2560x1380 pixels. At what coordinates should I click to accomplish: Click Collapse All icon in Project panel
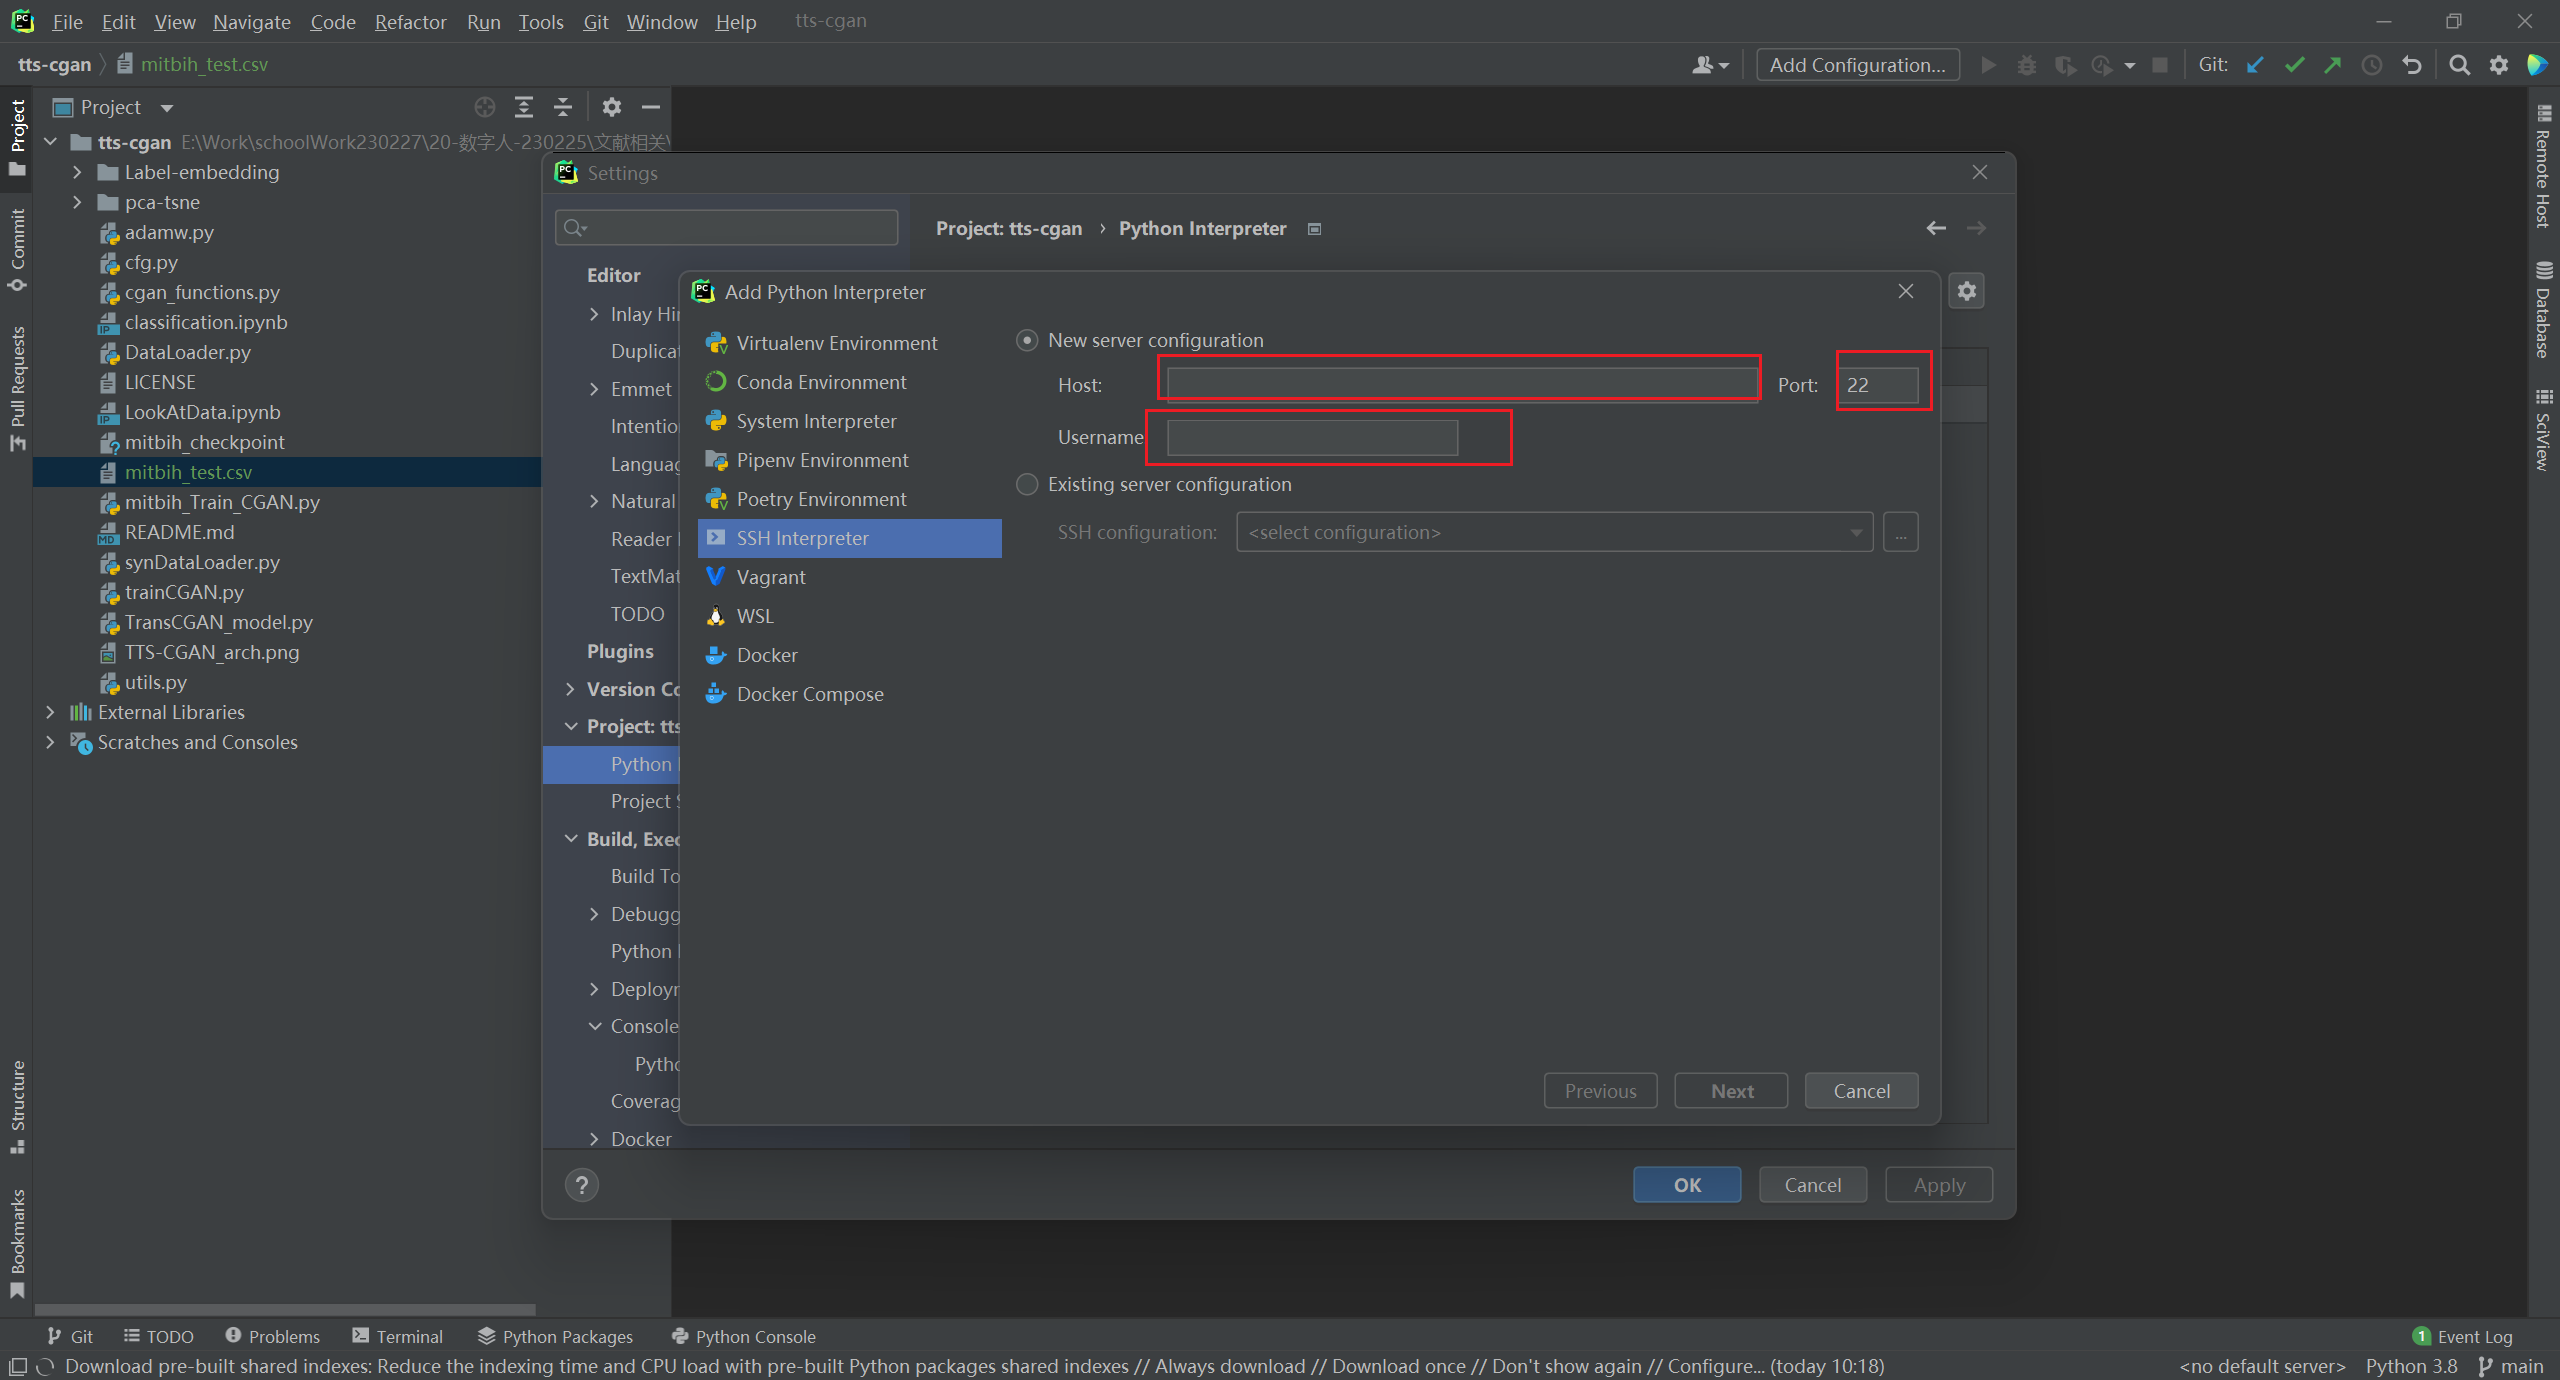(563, 107)
